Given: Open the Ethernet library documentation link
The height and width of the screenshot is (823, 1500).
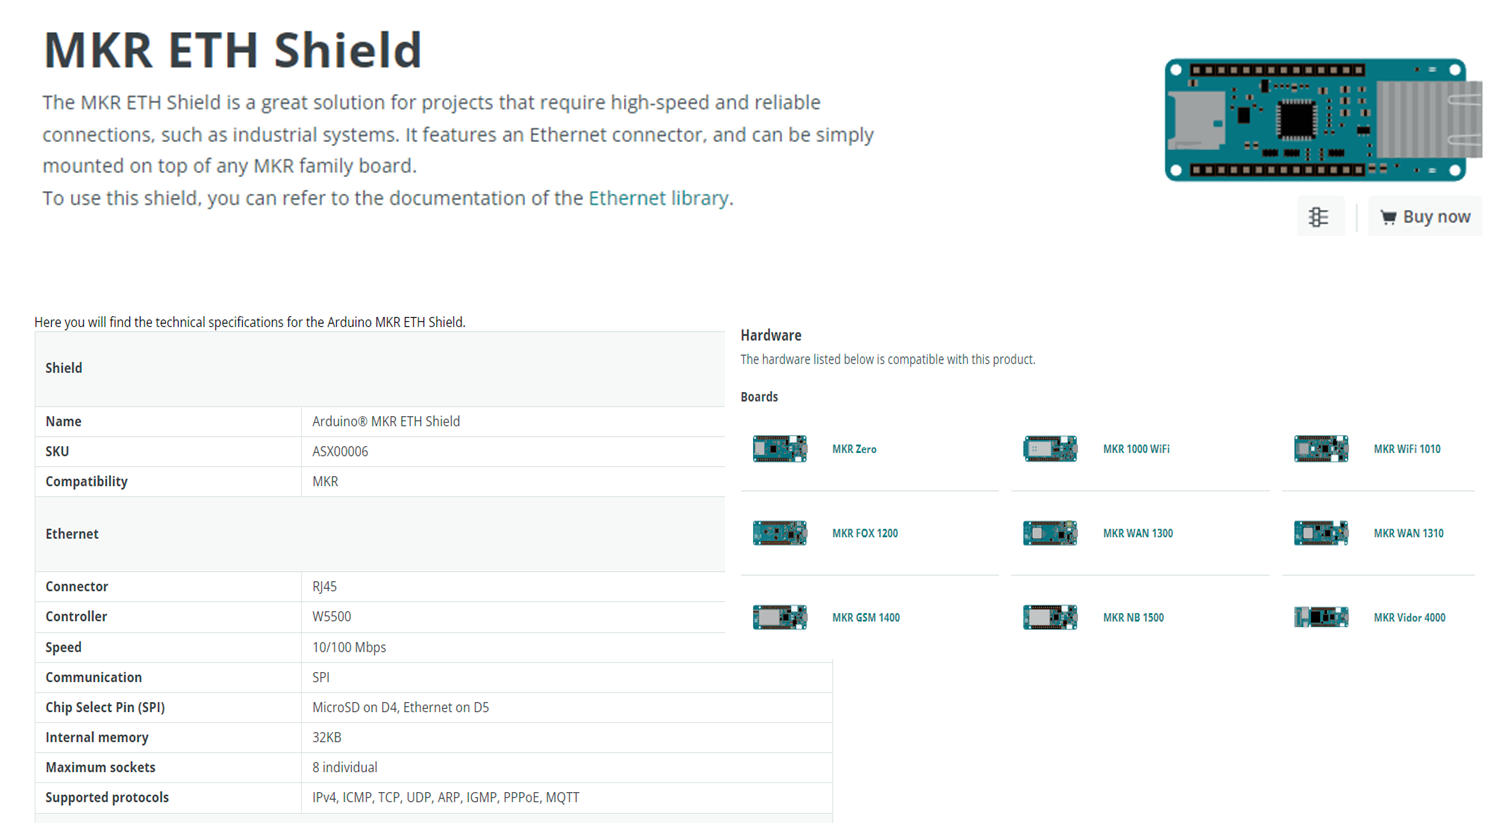Looking at the screenshot, I should click(658, 198).
